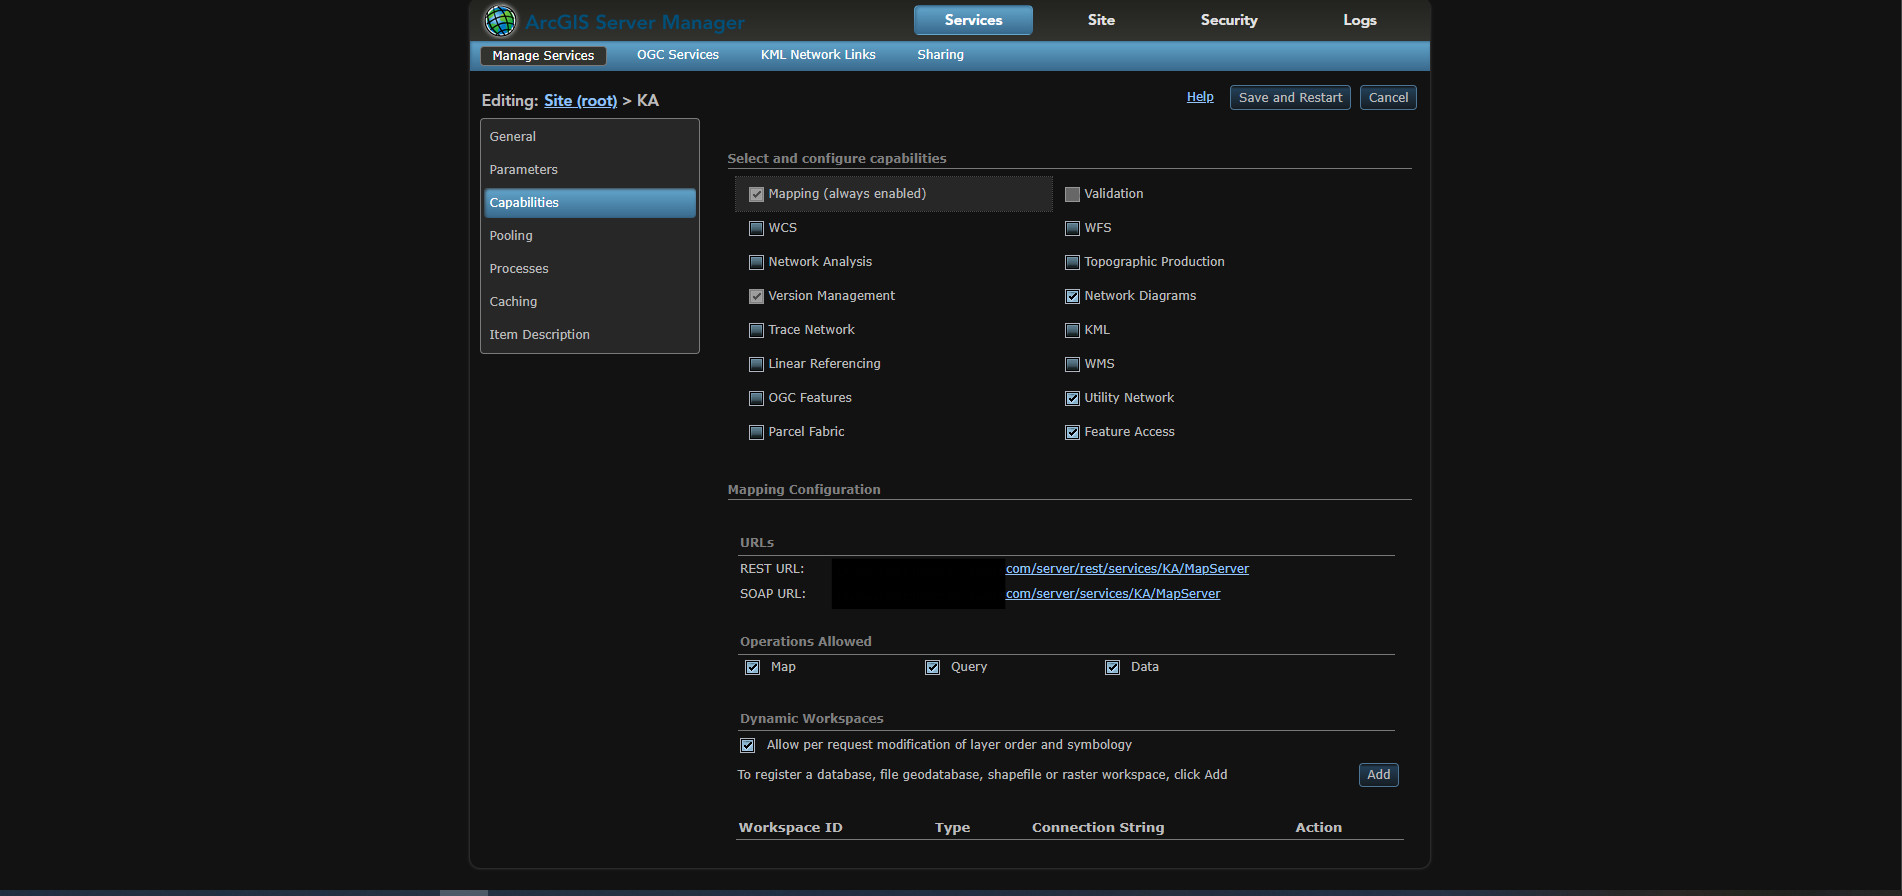Enable Trace Network capability

[x=756, y=330]
